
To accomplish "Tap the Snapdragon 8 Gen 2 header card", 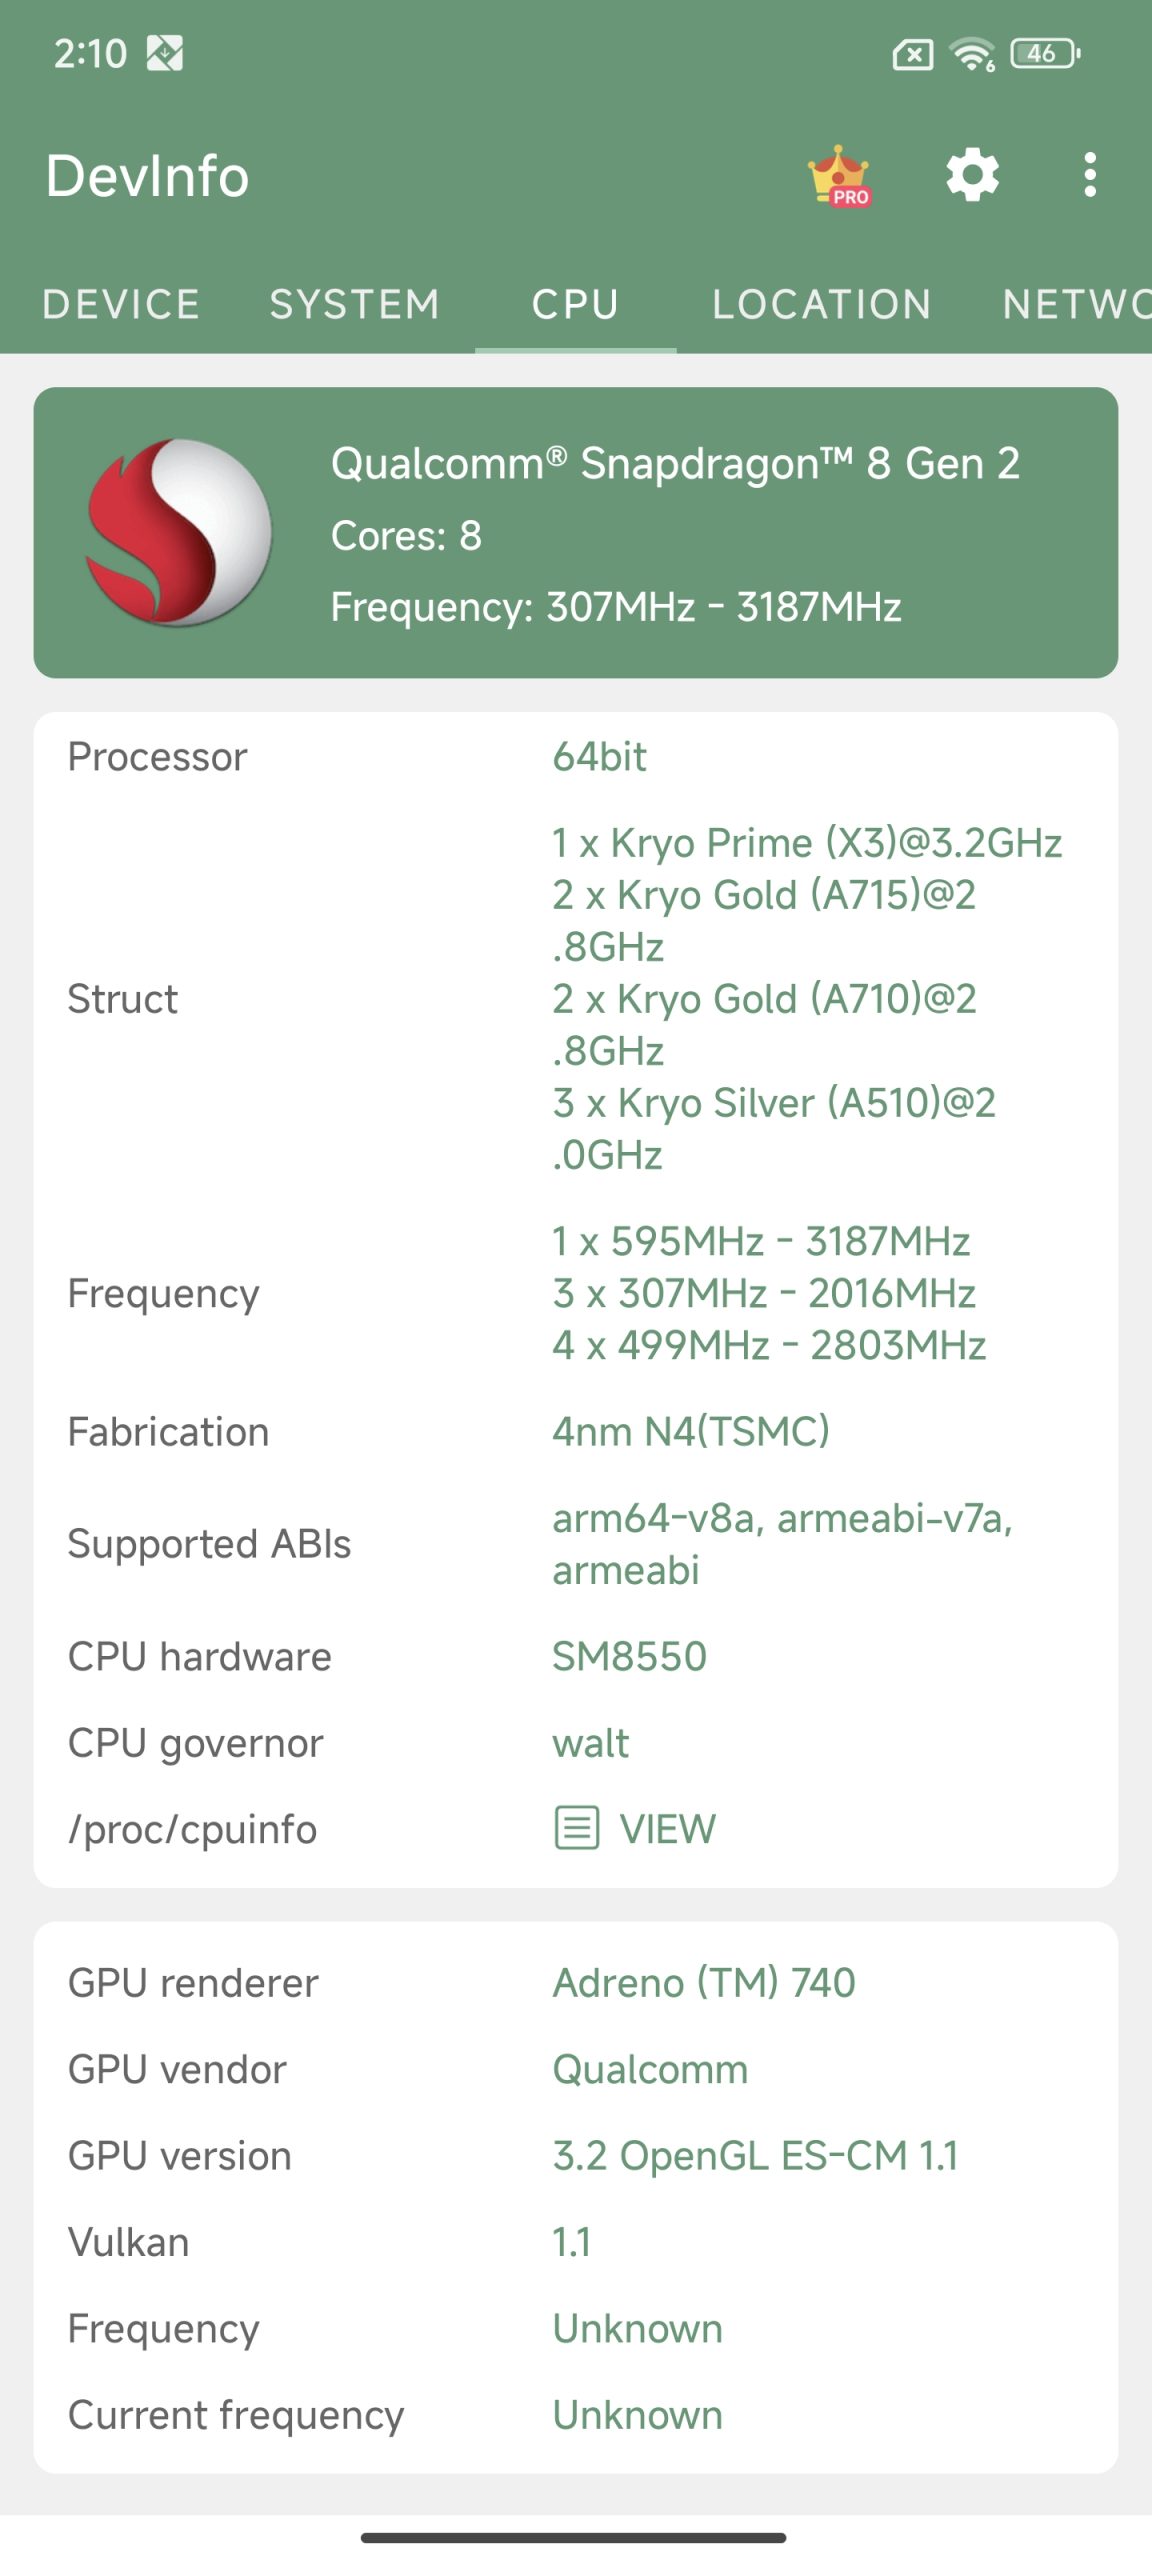I will pos(576,532).
